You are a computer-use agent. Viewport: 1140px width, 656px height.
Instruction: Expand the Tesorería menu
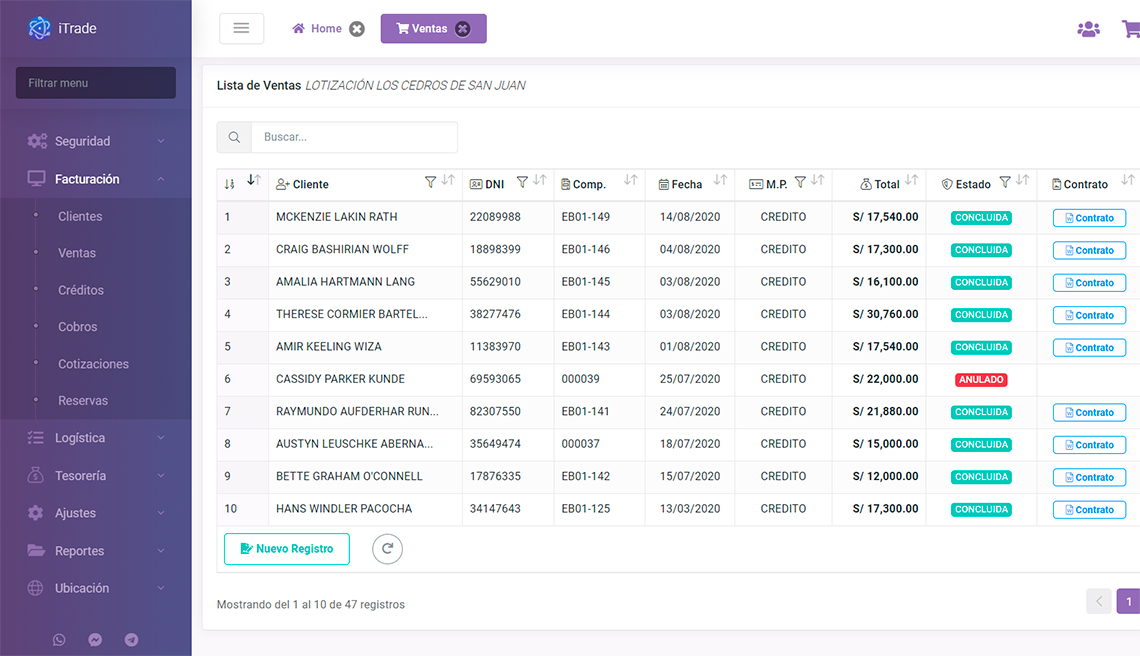[x=95, y=476]
